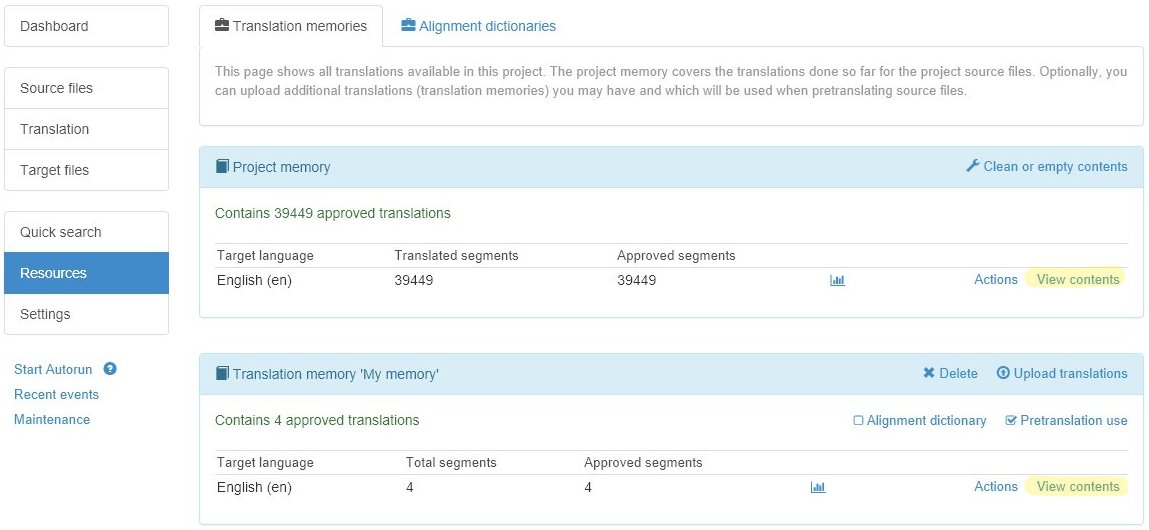Click the upload arrow icon for translations

(x=1003, y=373)
